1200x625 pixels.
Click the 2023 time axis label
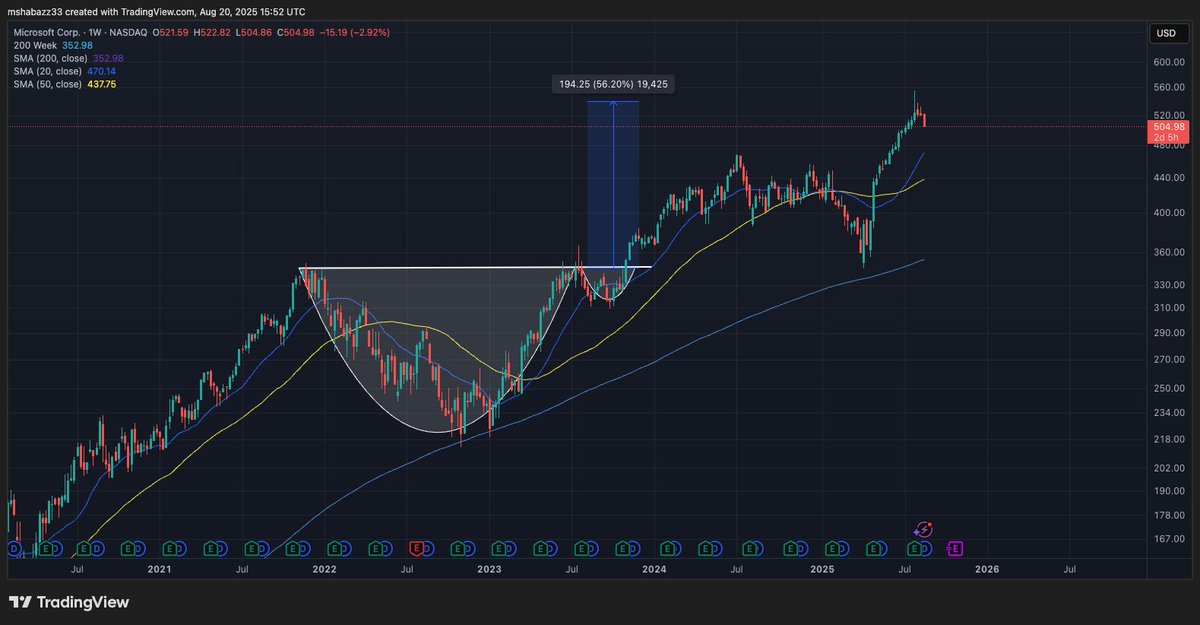pyautogui.click(x=489, y=569)
